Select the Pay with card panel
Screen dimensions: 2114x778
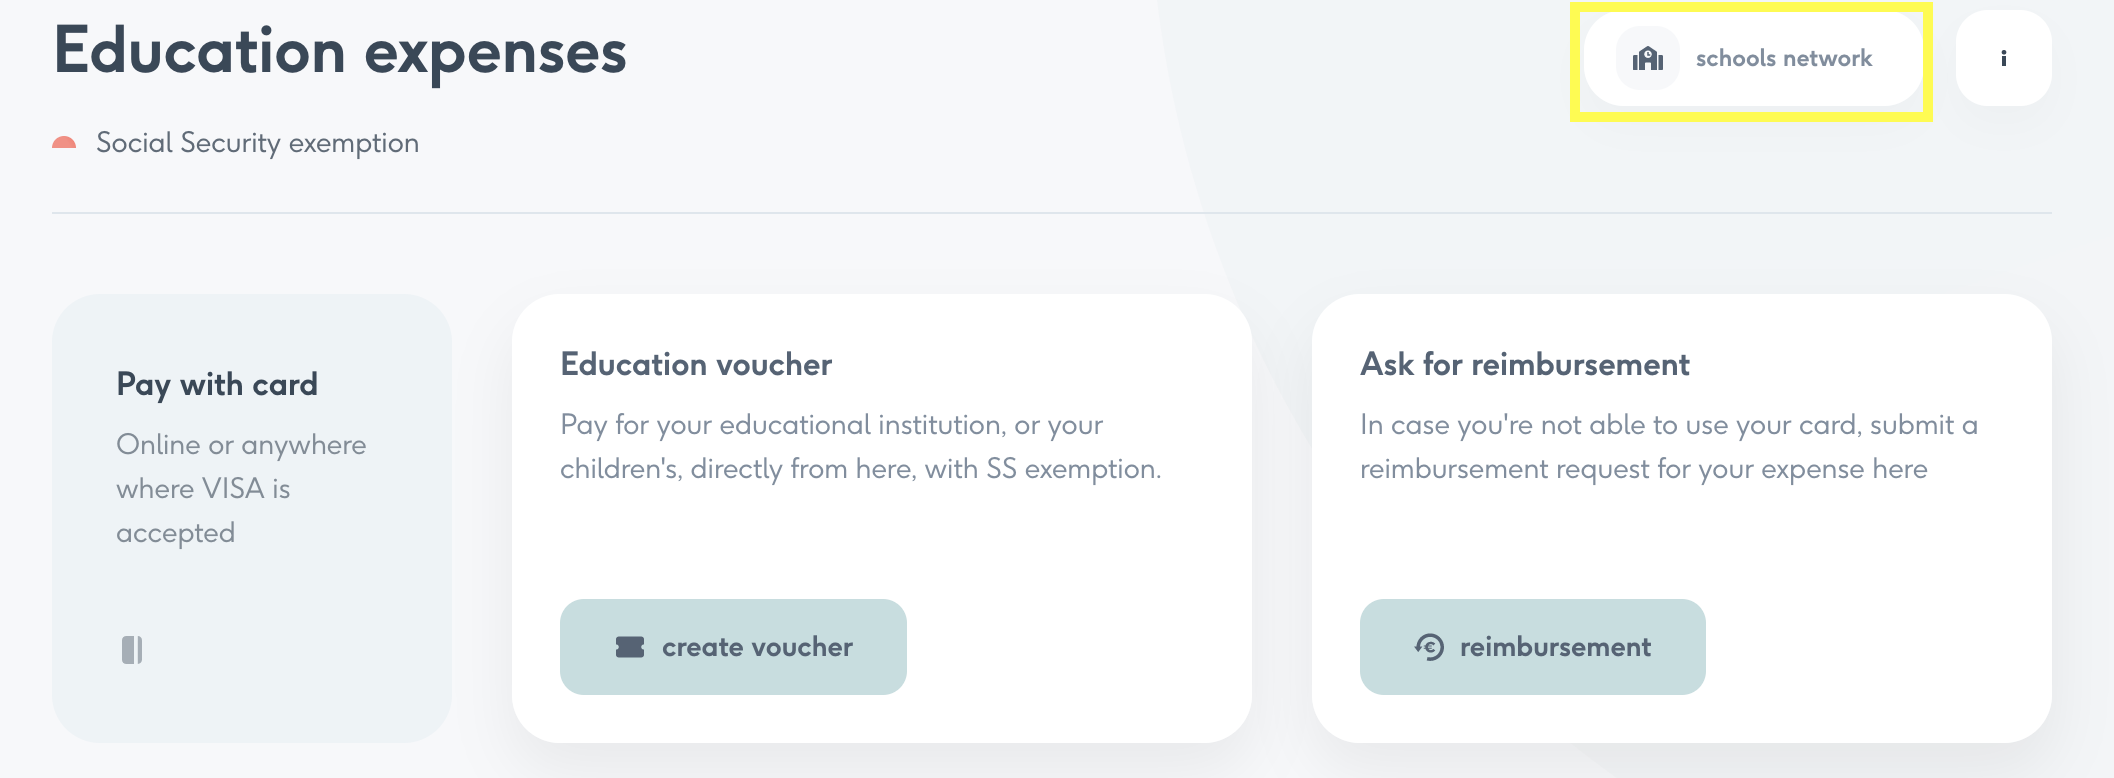[252, 518]
